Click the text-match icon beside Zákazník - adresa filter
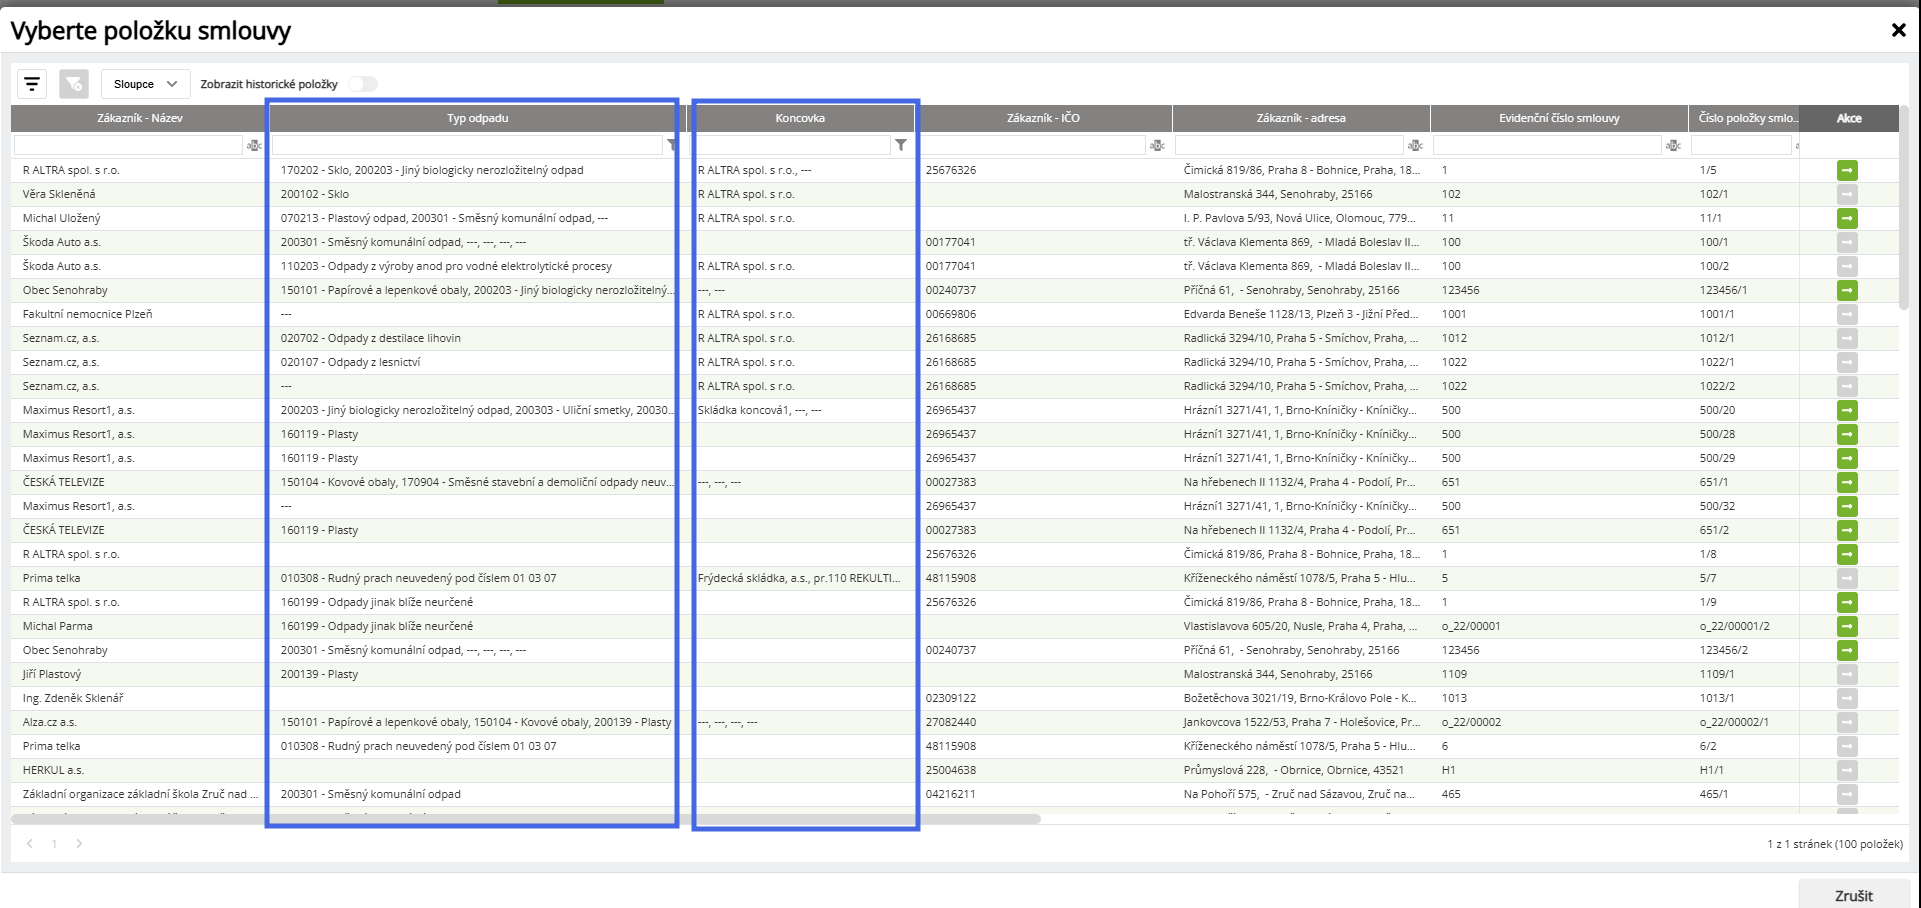This screenshot has width=1921, height=908. 1415,145
